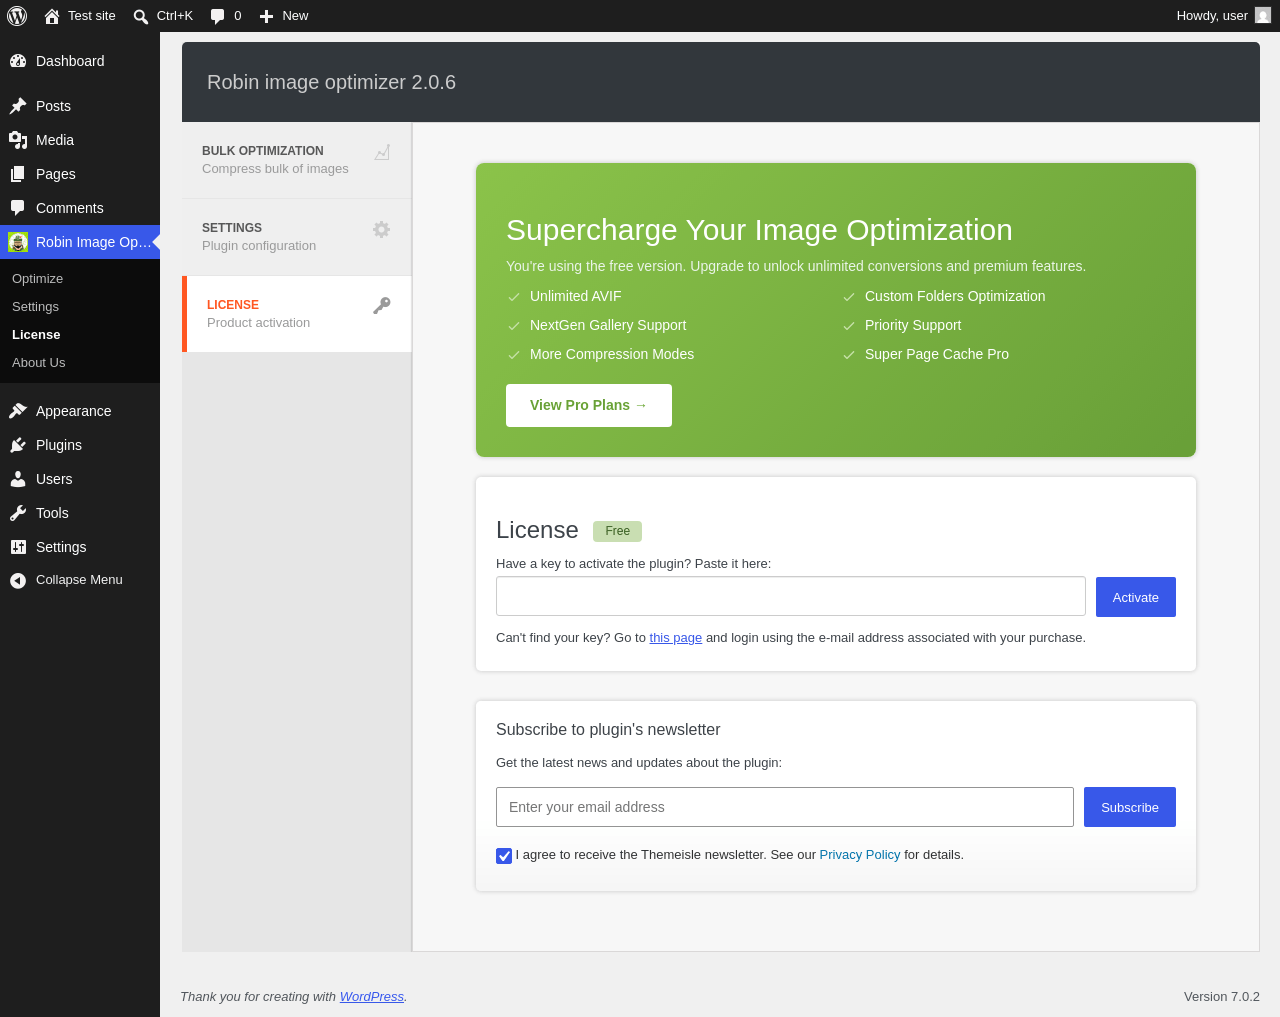This screenshot has width=1280, height=1017.
Task: Open the Ctrl+K search magnifier icon
Action: click(x=141, y=16)
